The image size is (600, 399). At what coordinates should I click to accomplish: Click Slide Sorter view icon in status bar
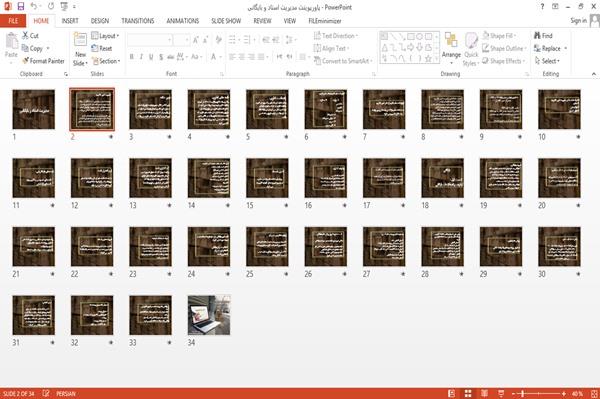click(468, 393)
